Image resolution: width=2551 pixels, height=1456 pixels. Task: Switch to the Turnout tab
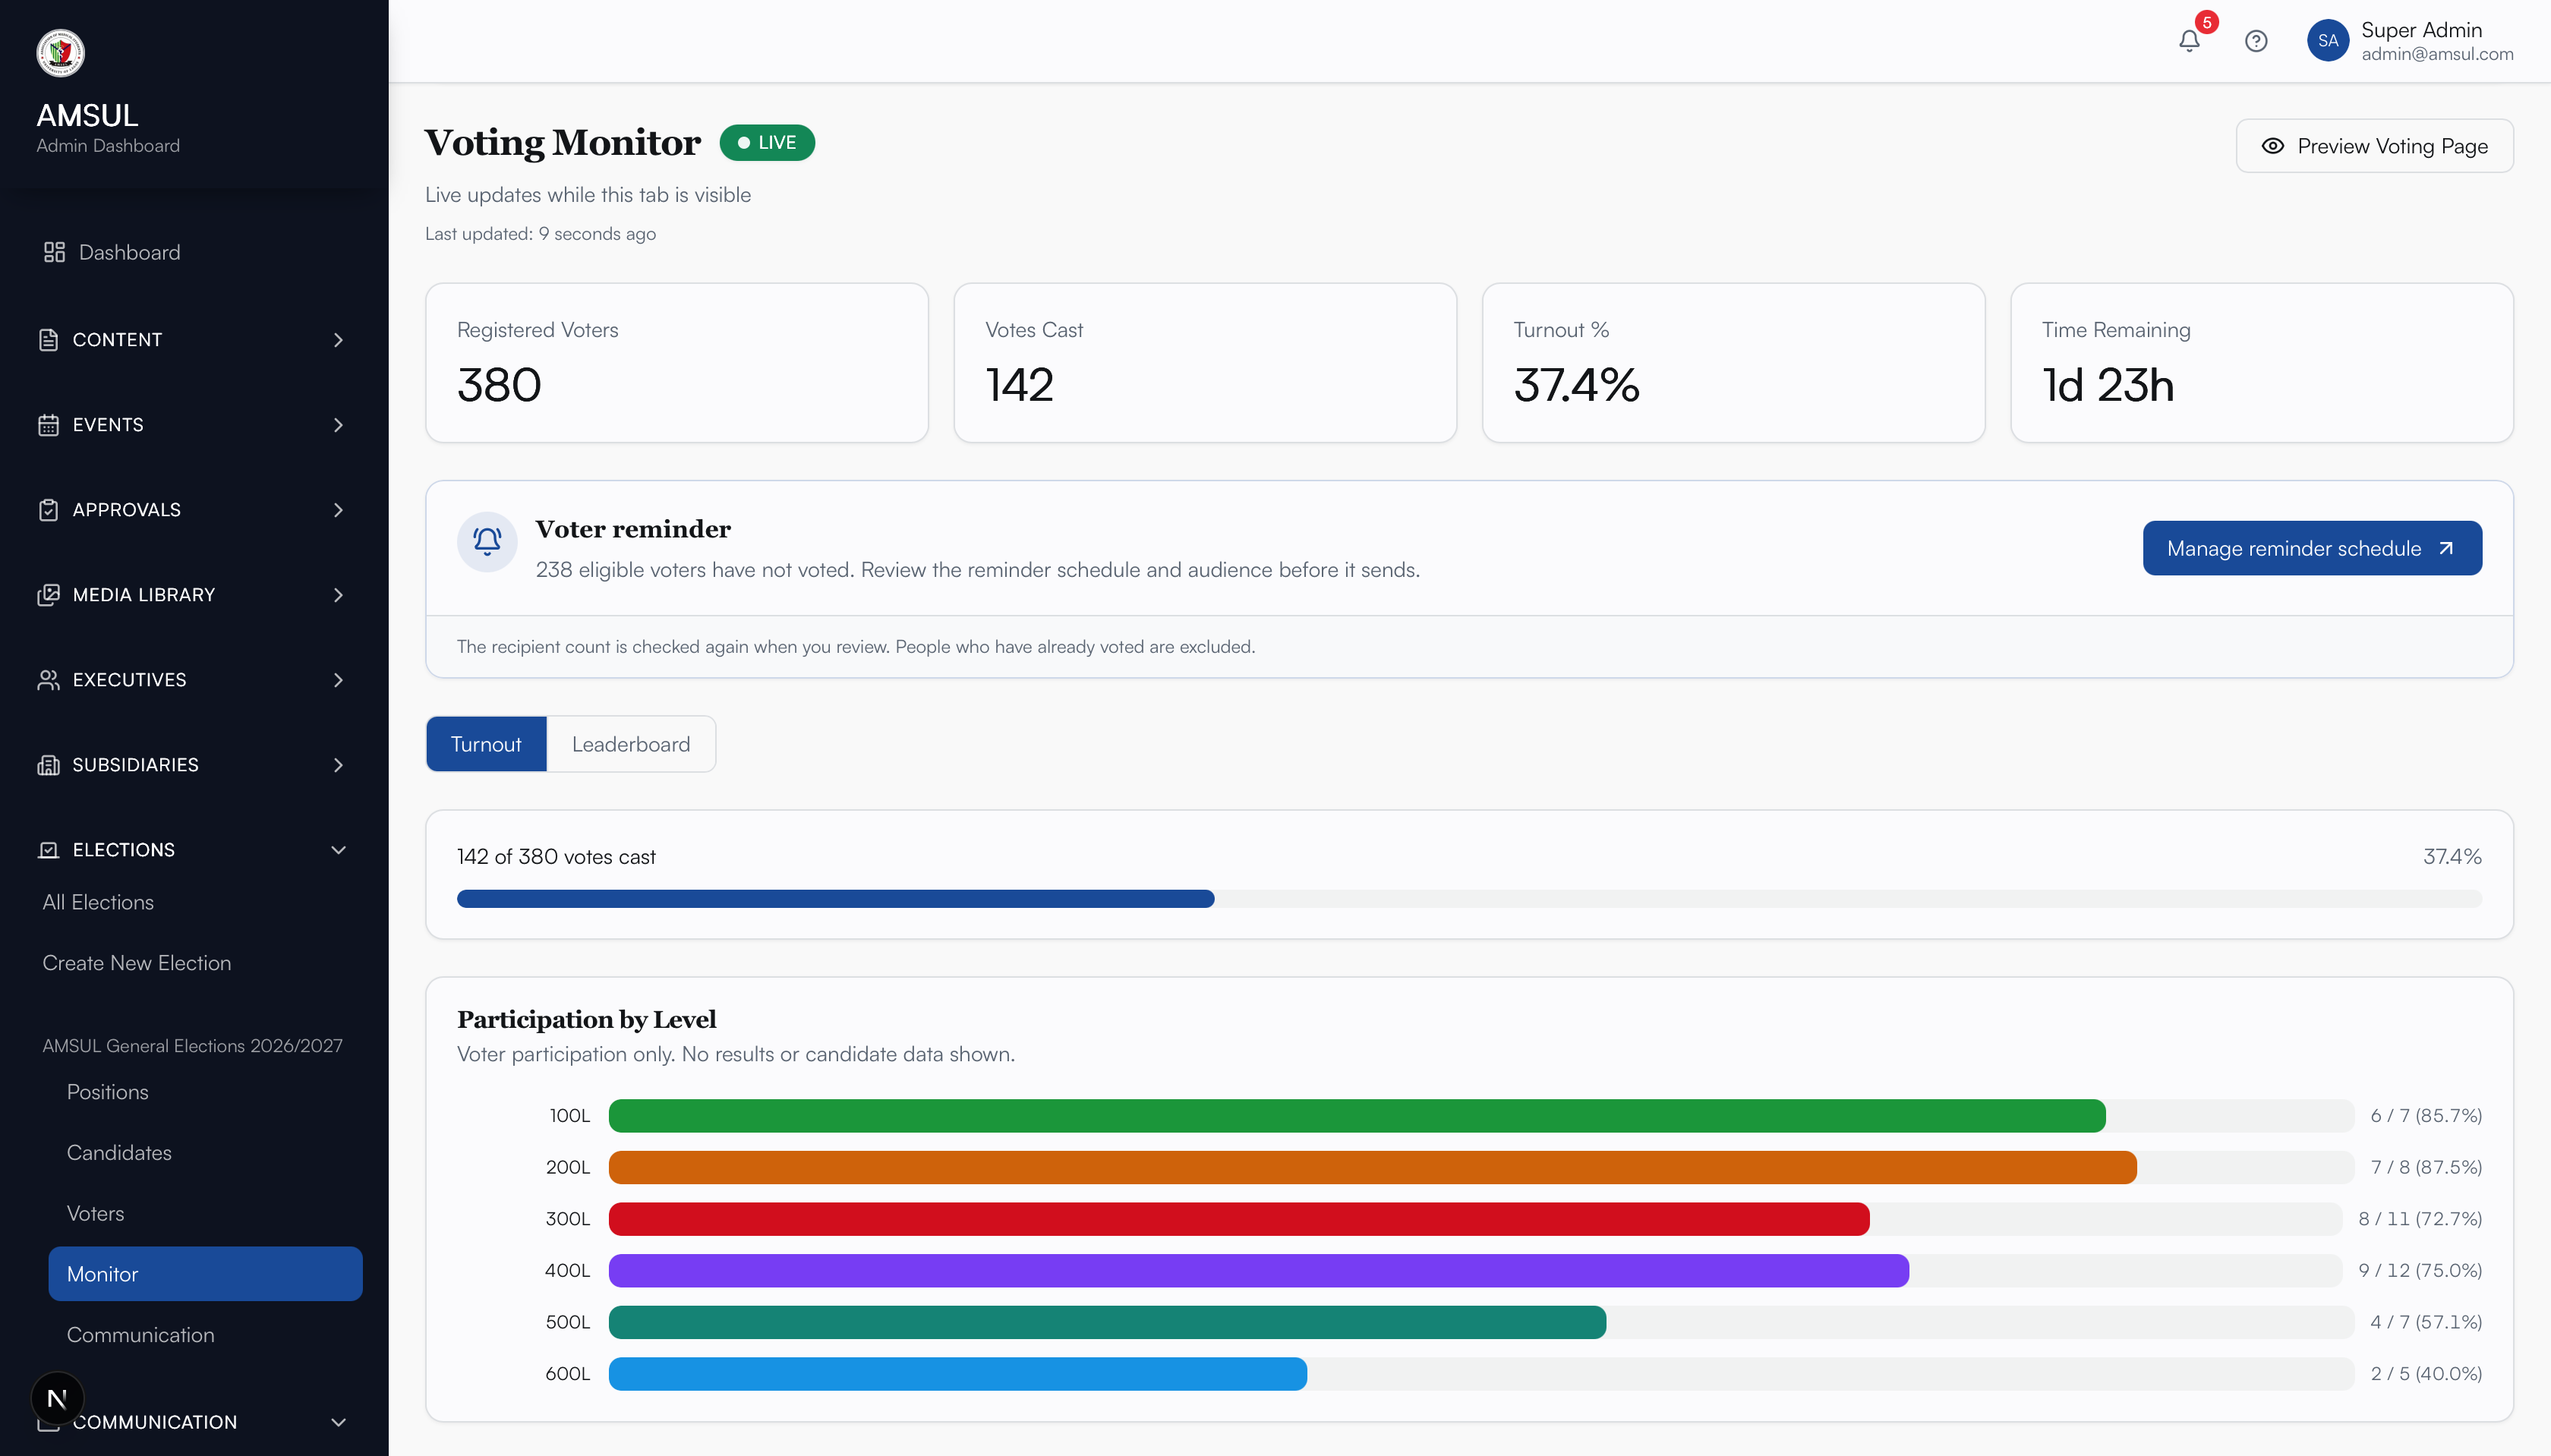coord(486,744)
